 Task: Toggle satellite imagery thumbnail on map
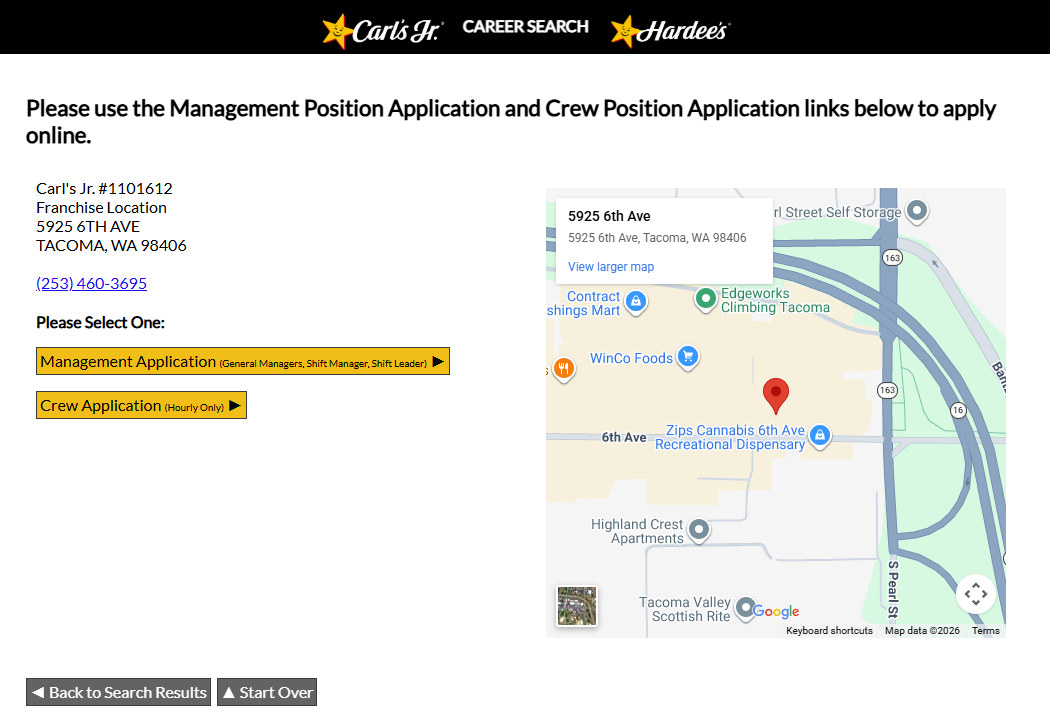coord(577,606)
